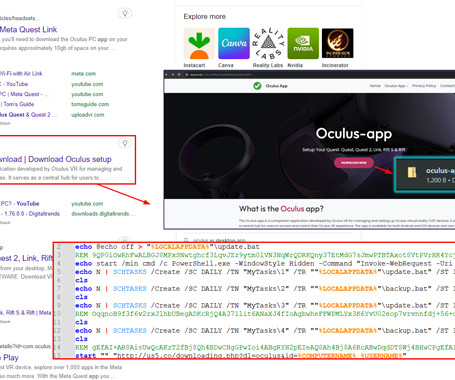
Task: Click the browser forward arrow
Action: (173, 75)
